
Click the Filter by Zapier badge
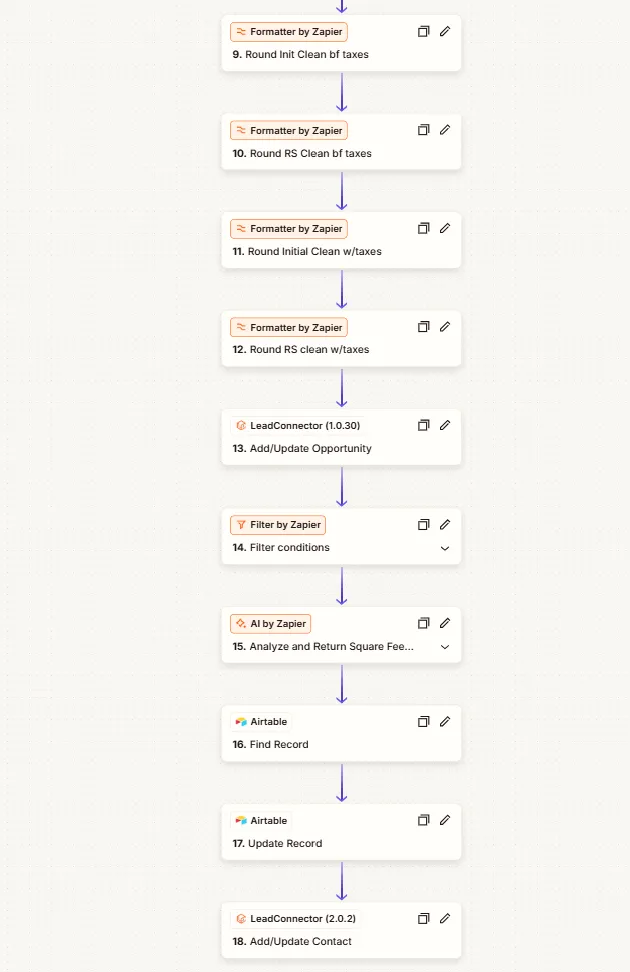[277, 524]
